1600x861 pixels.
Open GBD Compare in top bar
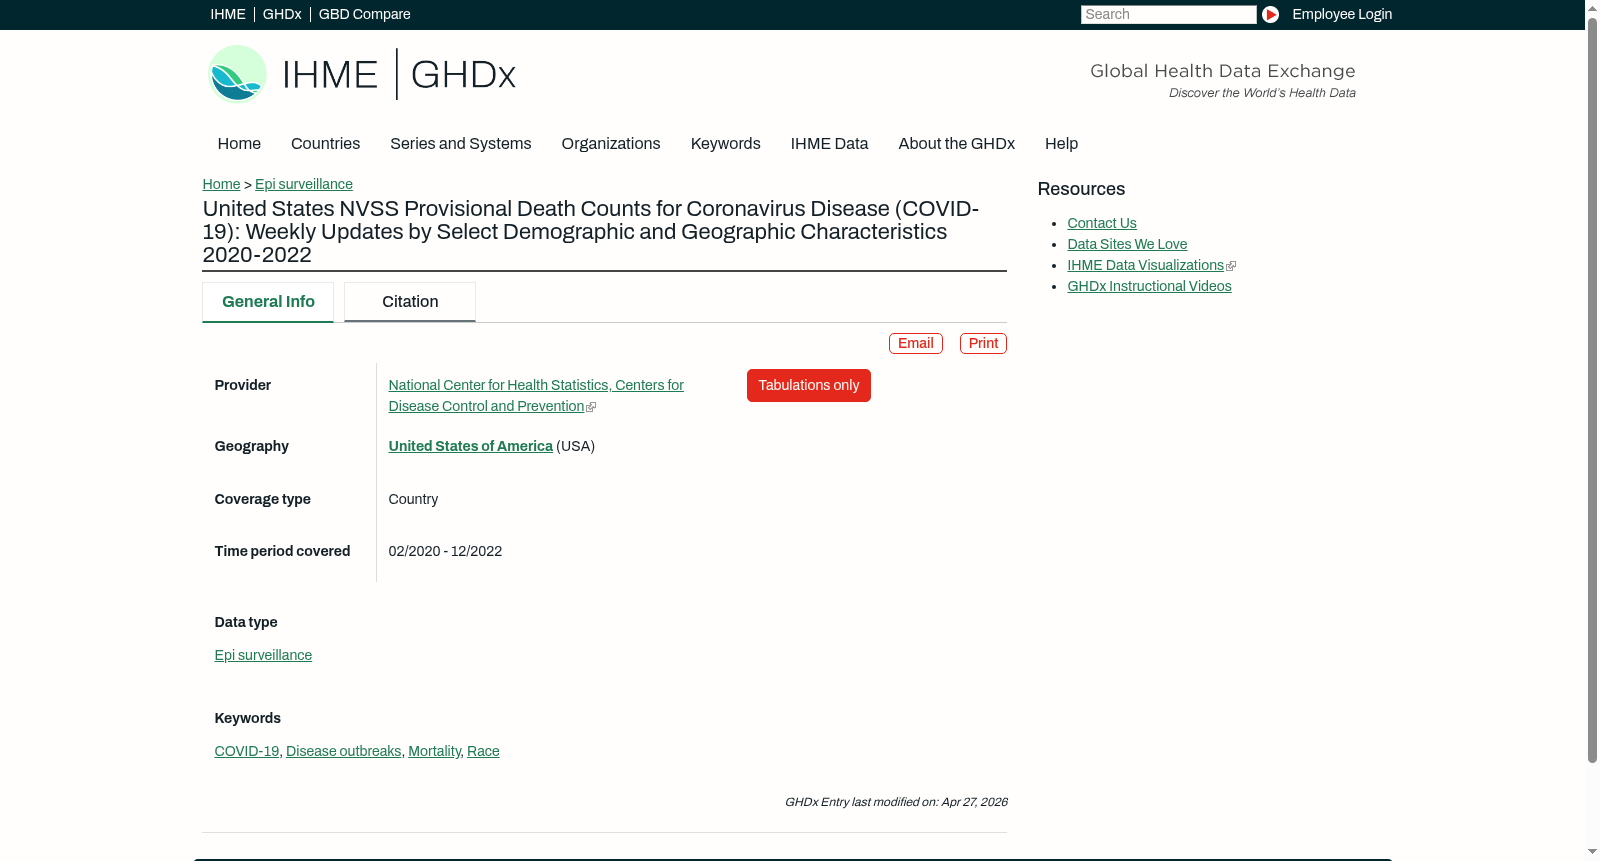tap(365, 14)
